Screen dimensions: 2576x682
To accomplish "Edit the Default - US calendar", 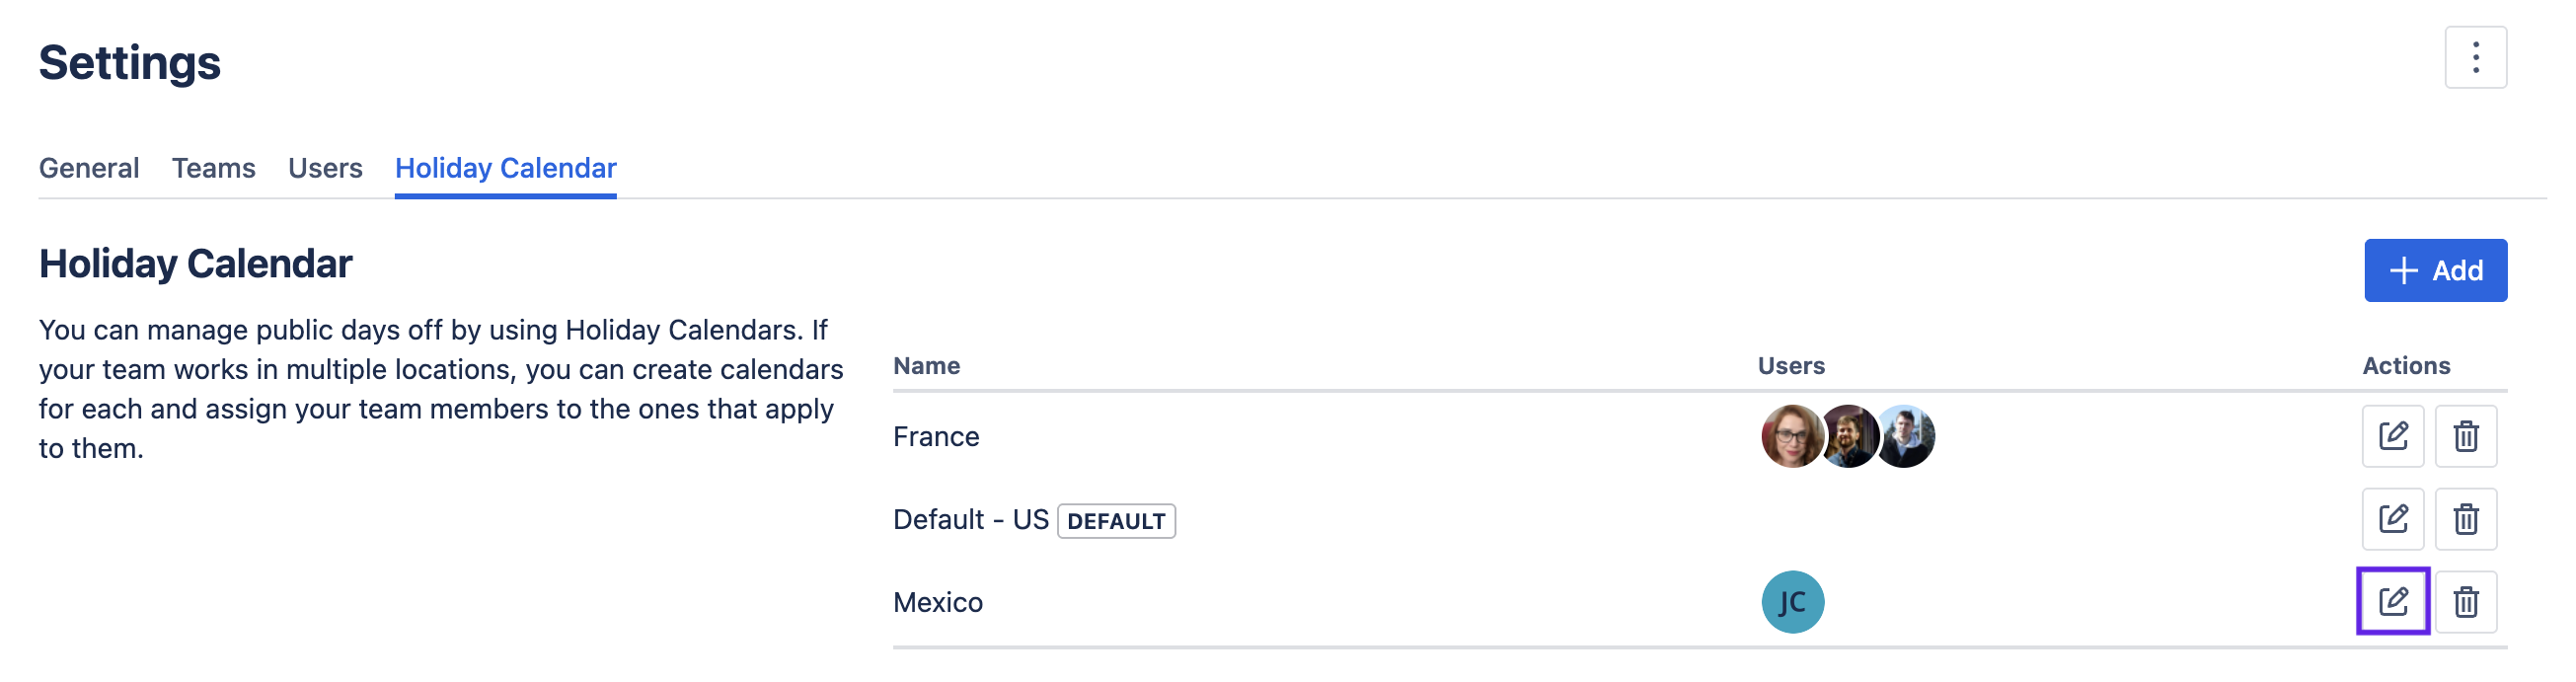I will (x=2392, y=519).
